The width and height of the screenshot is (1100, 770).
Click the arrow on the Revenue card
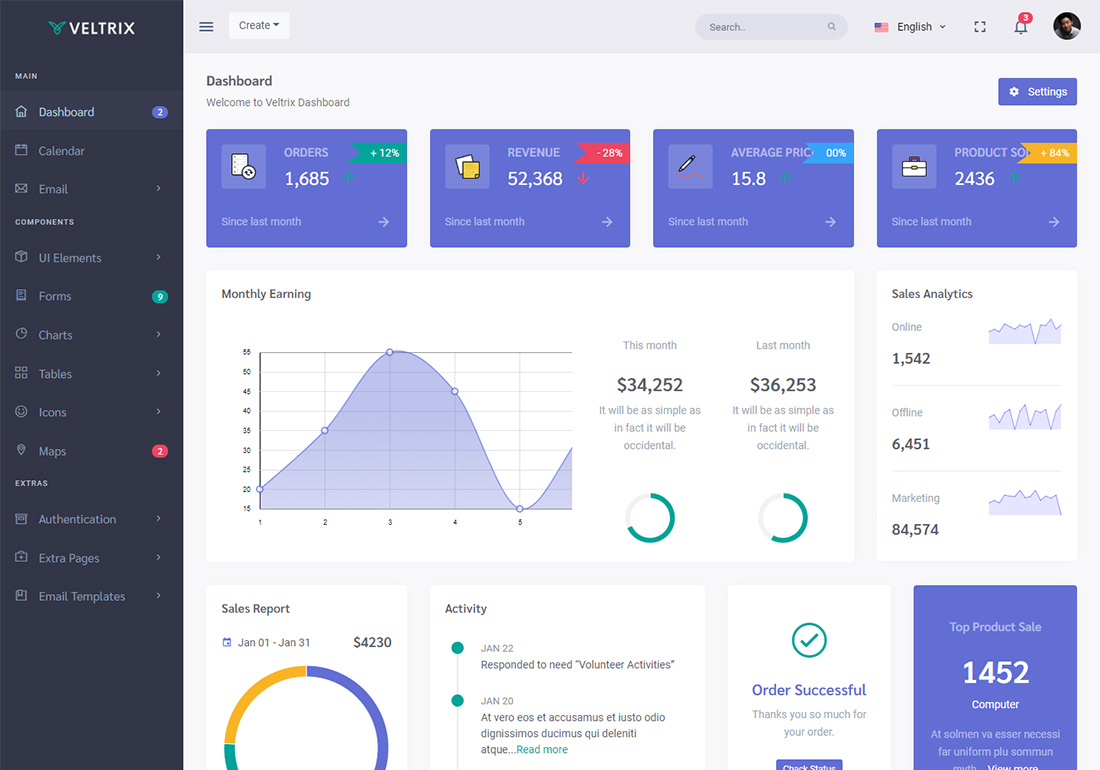pyautogui.click(x=607, y=222)
